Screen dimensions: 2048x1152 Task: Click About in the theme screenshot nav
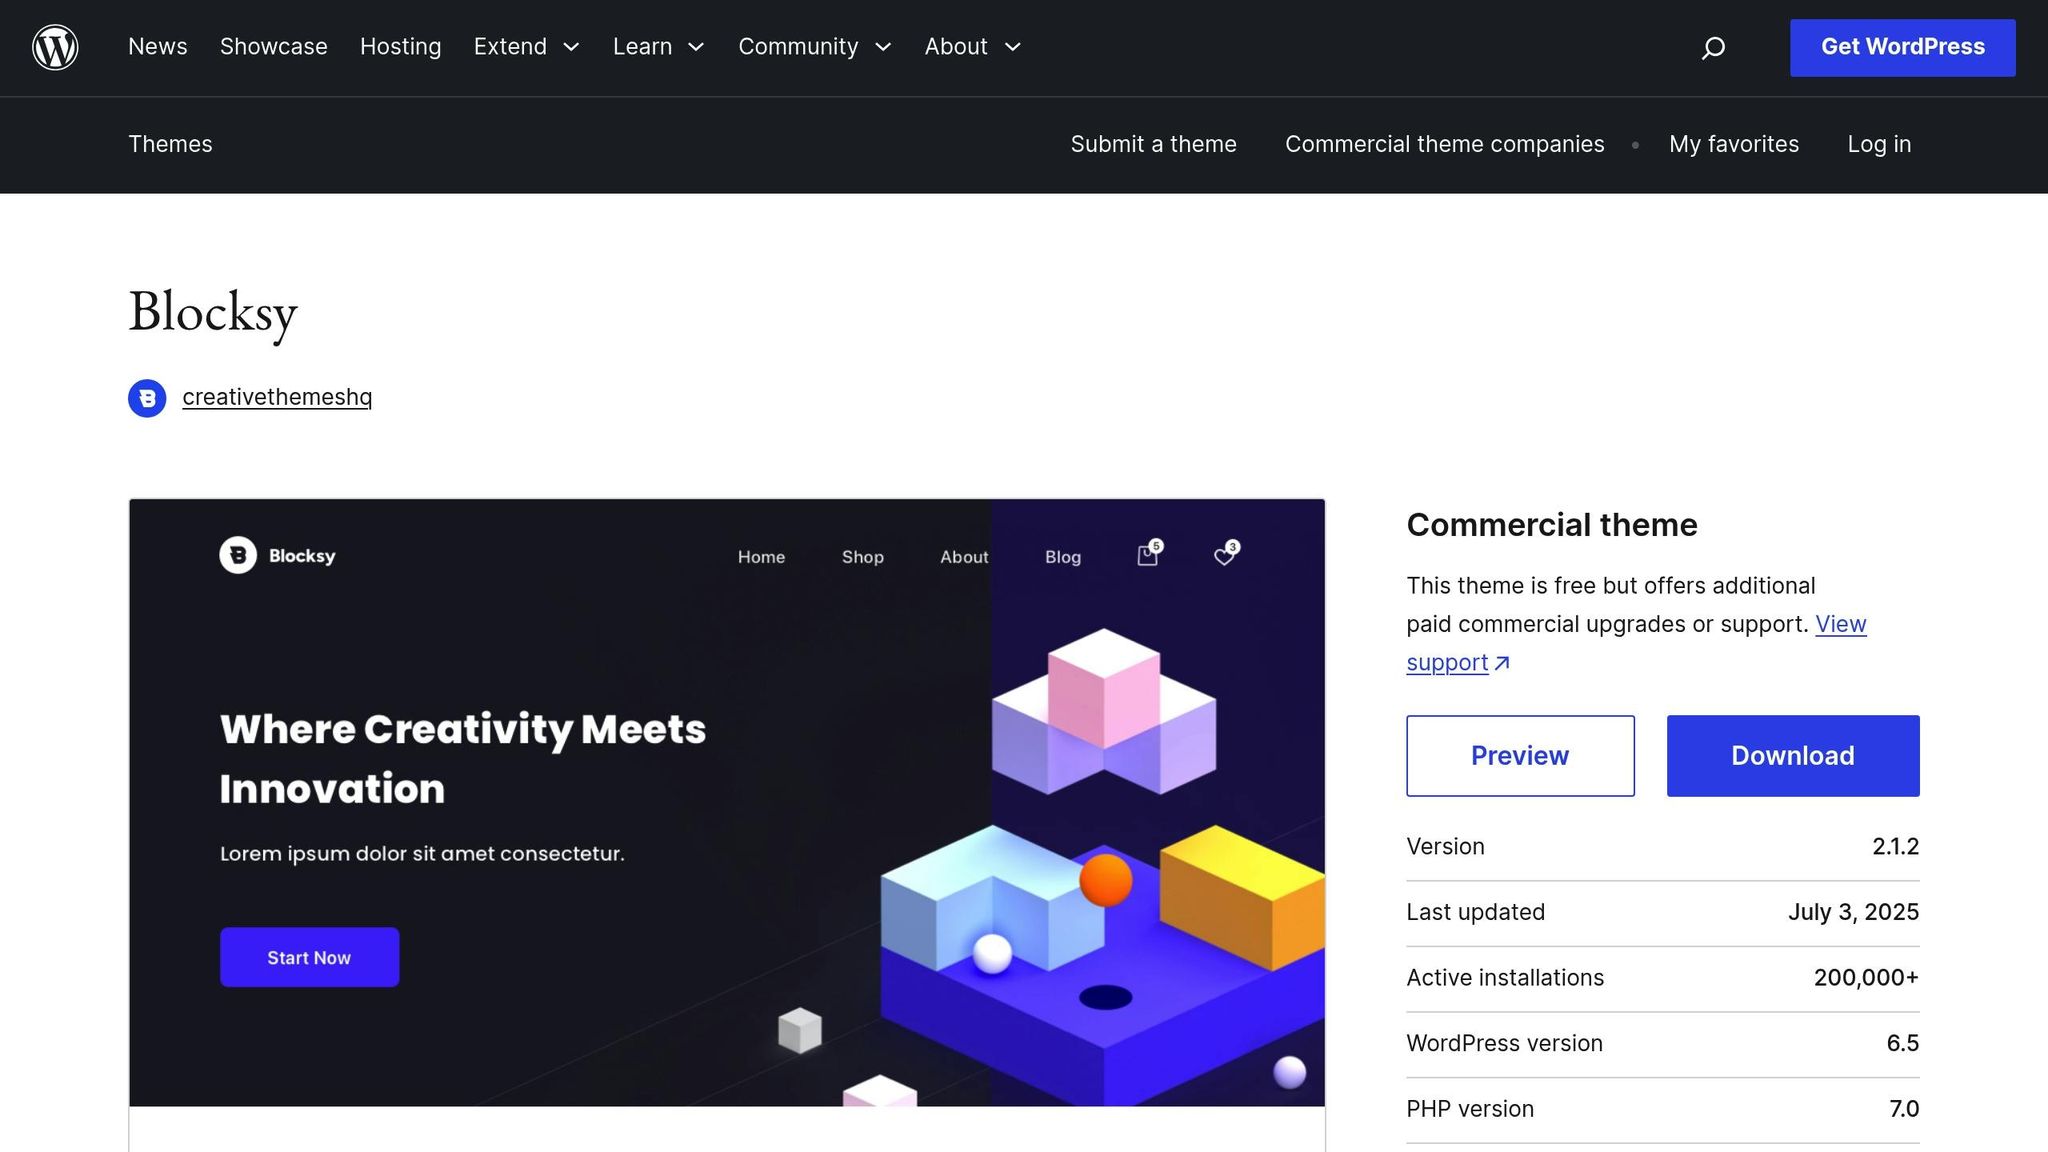(964, 557)
